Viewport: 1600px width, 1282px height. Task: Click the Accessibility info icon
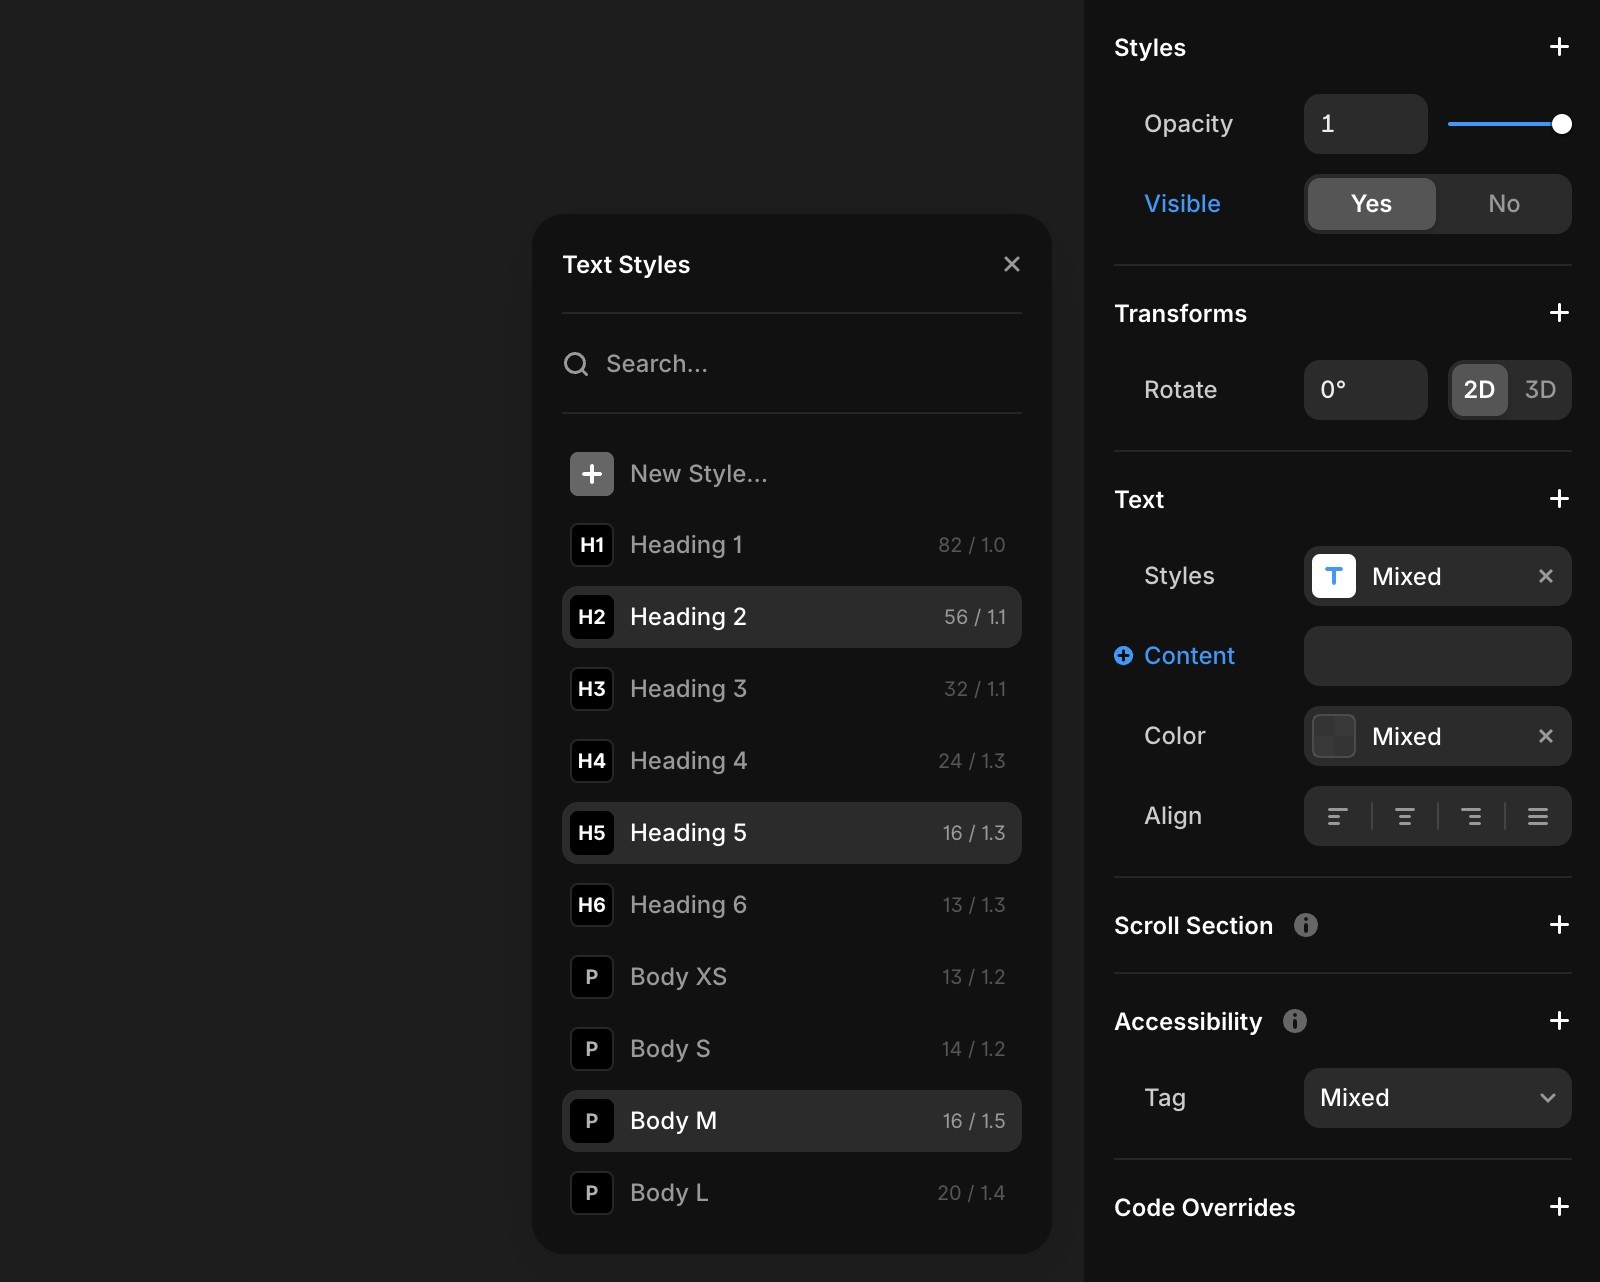pyautogui.click(x=1295, y=1021)
